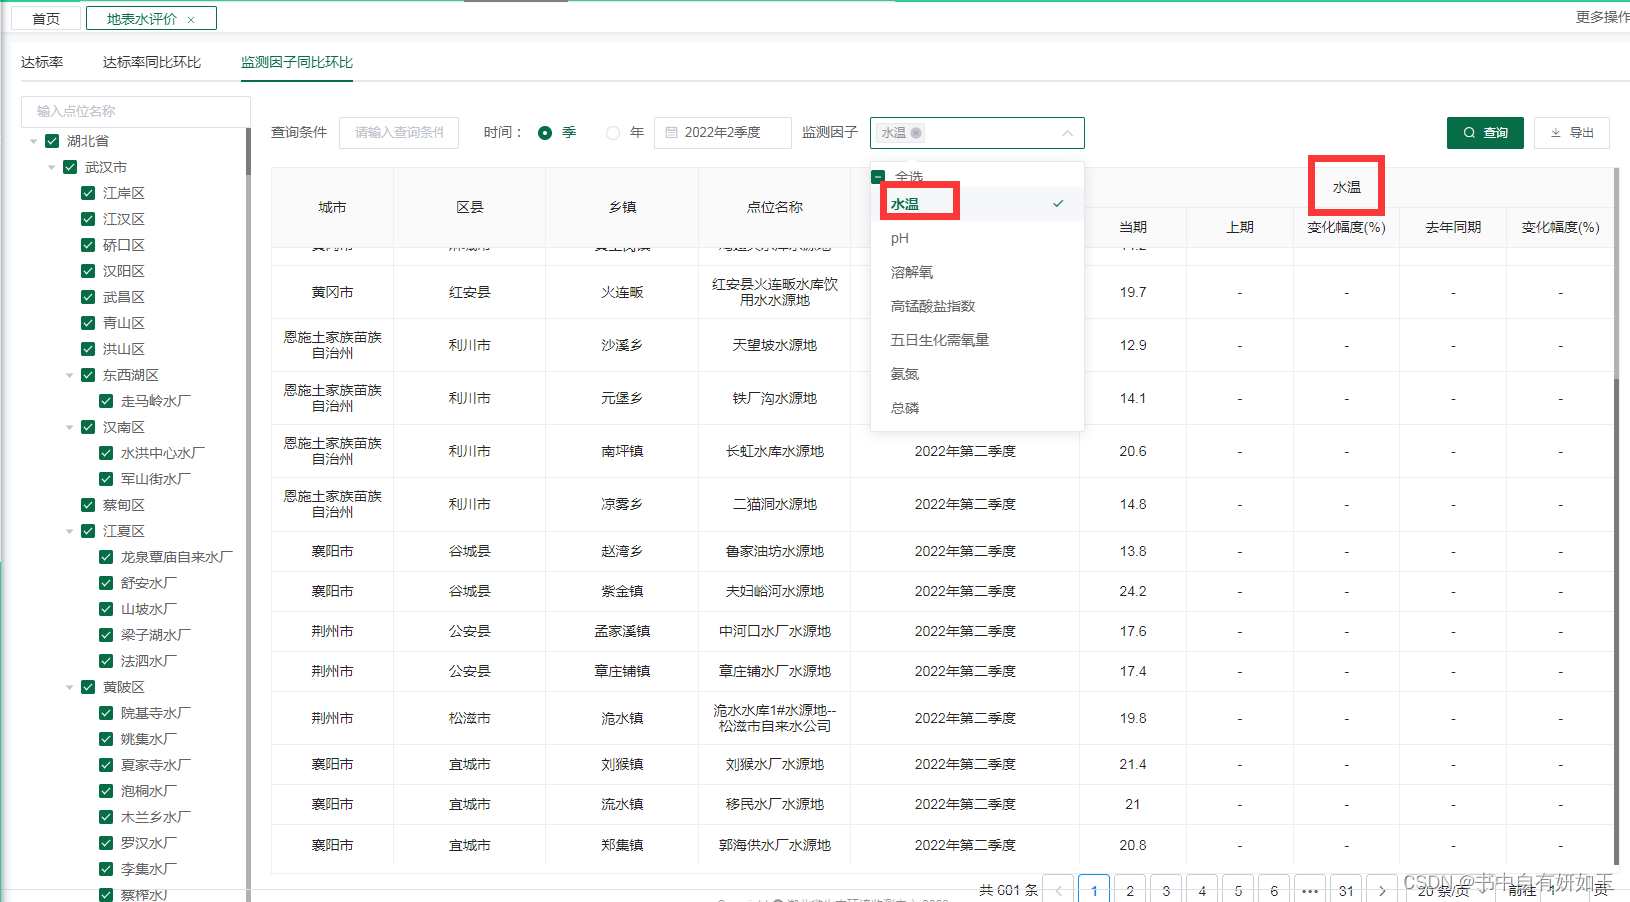
Task: Click the 点位名称 column header
Action: point(775,207)
